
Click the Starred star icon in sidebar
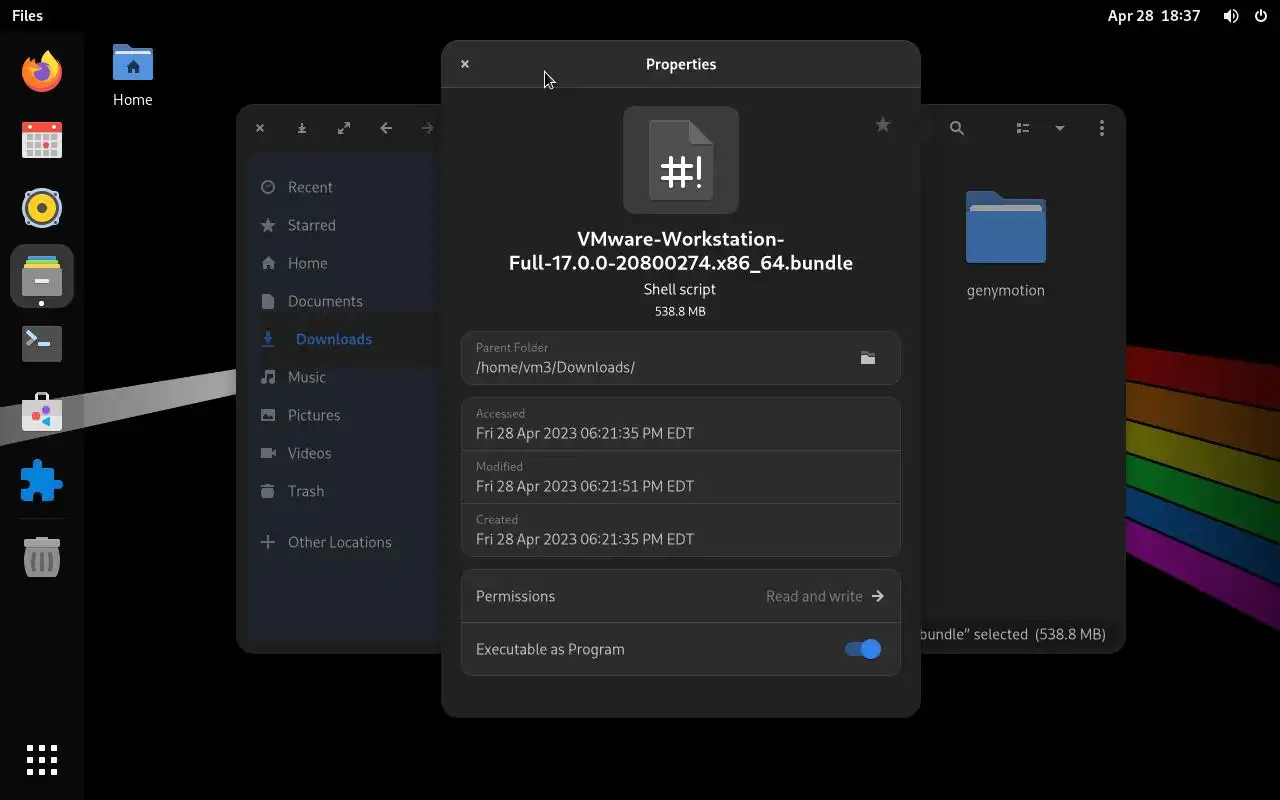268,225
